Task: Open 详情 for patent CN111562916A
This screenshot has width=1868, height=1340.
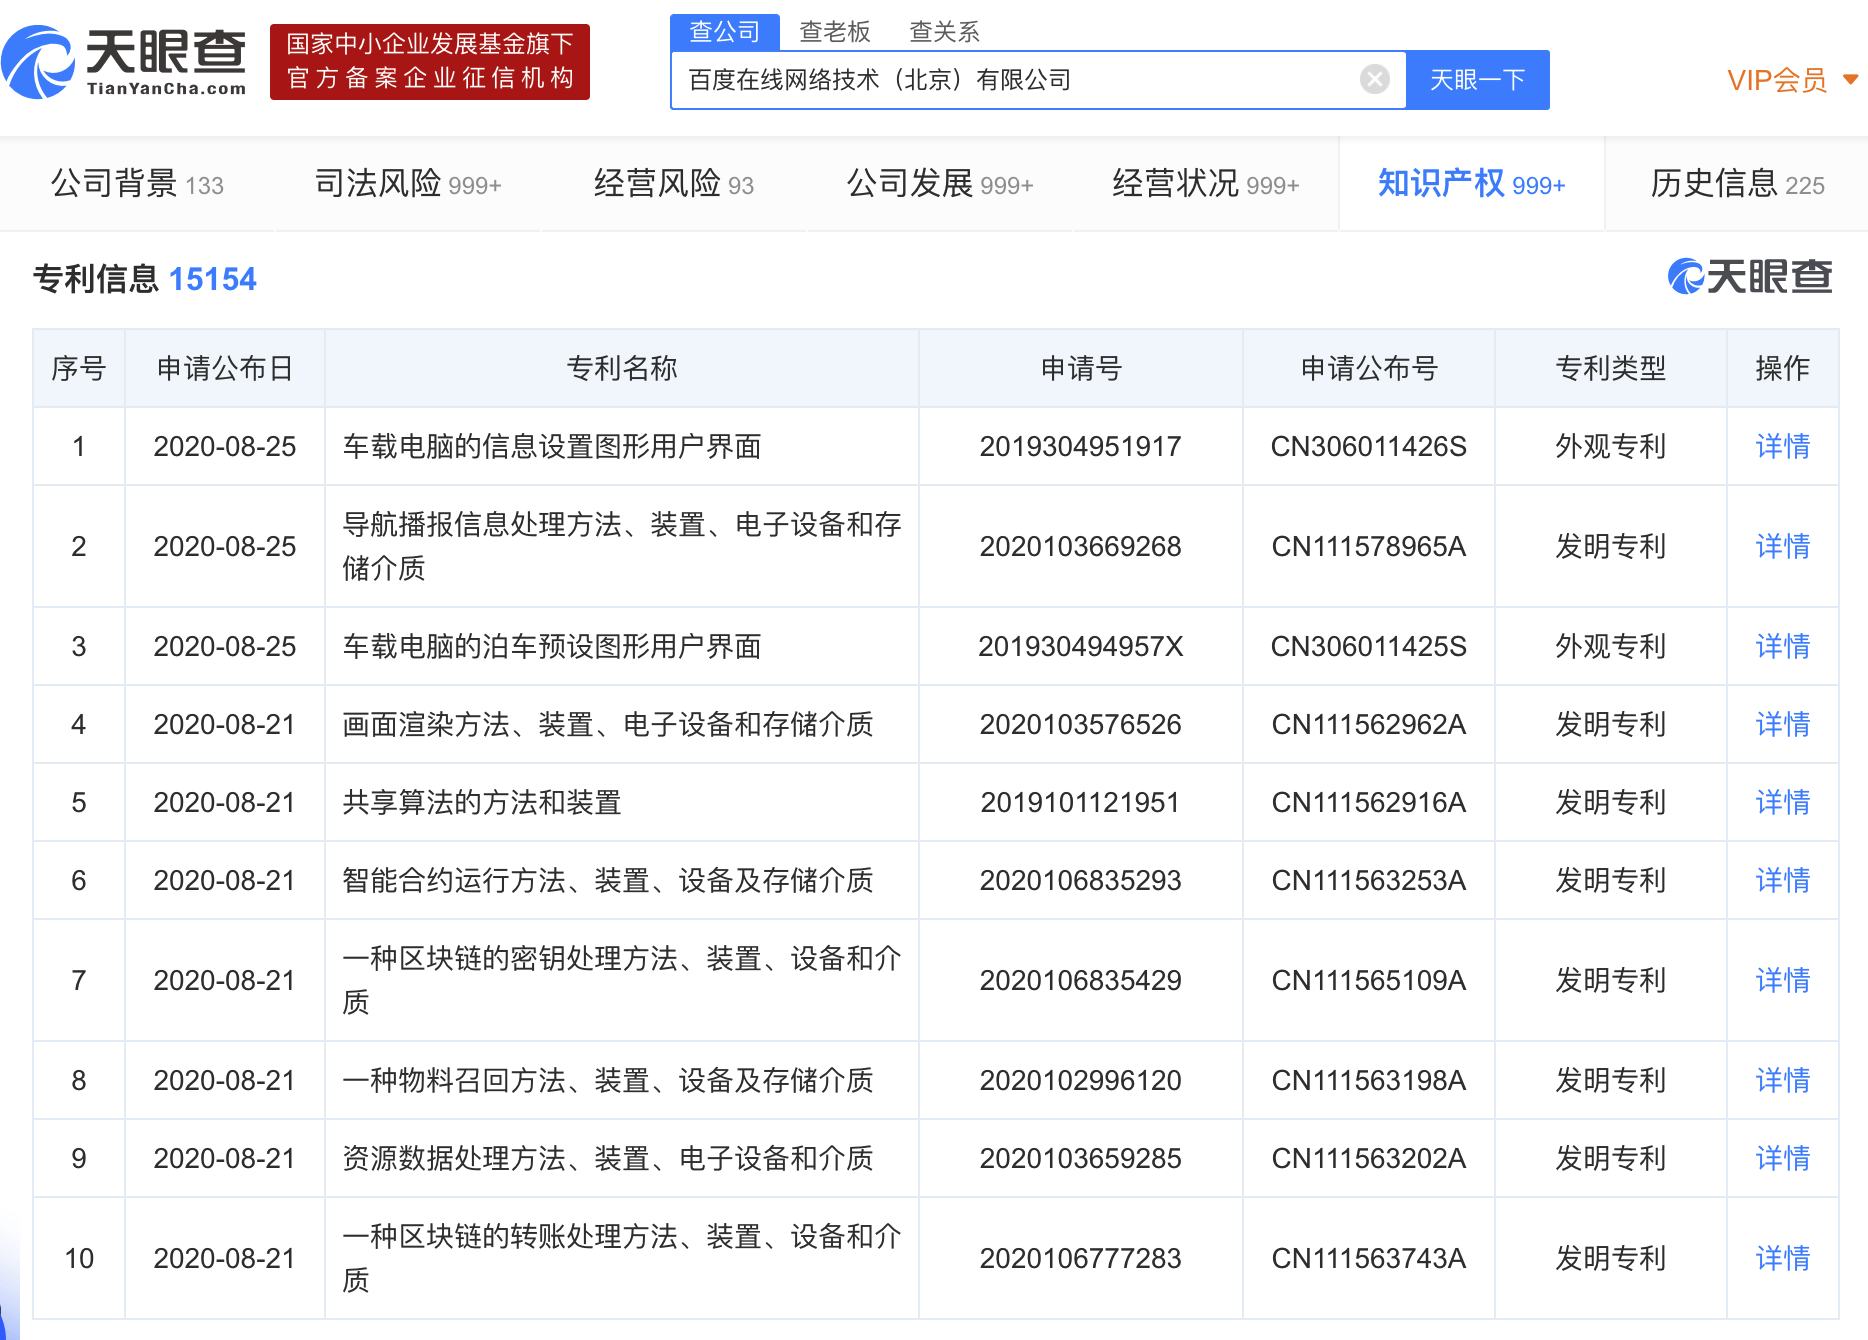Action: (1782, 802)
